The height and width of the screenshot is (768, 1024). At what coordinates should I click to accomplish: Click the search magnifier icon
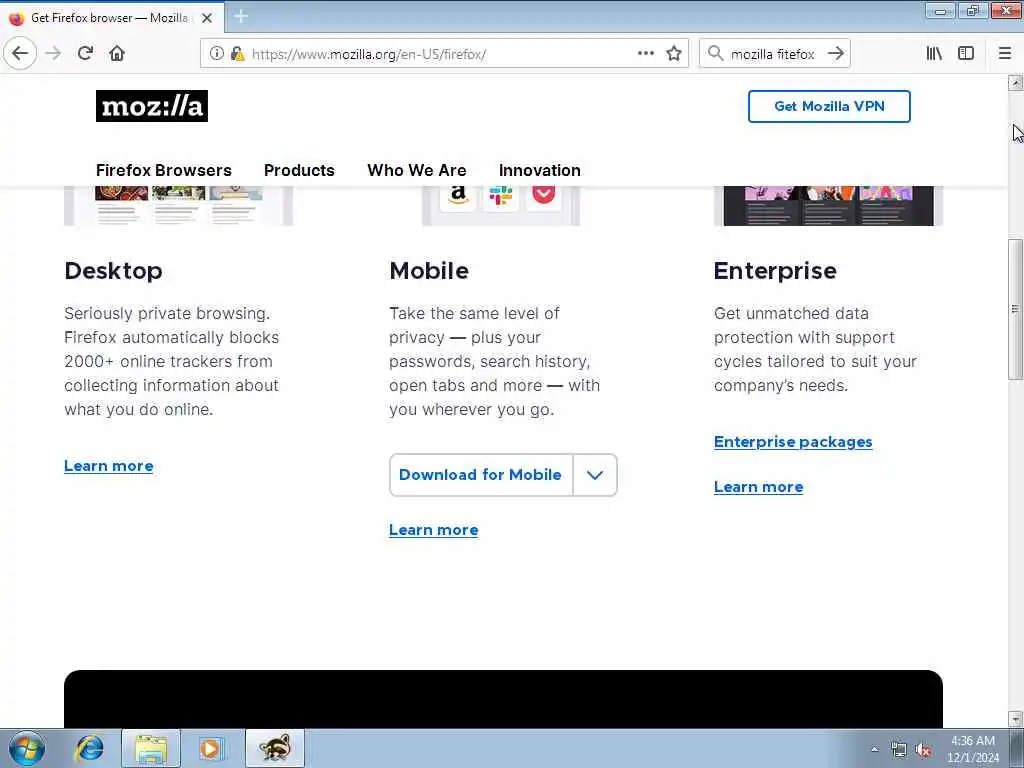[716, 54]
